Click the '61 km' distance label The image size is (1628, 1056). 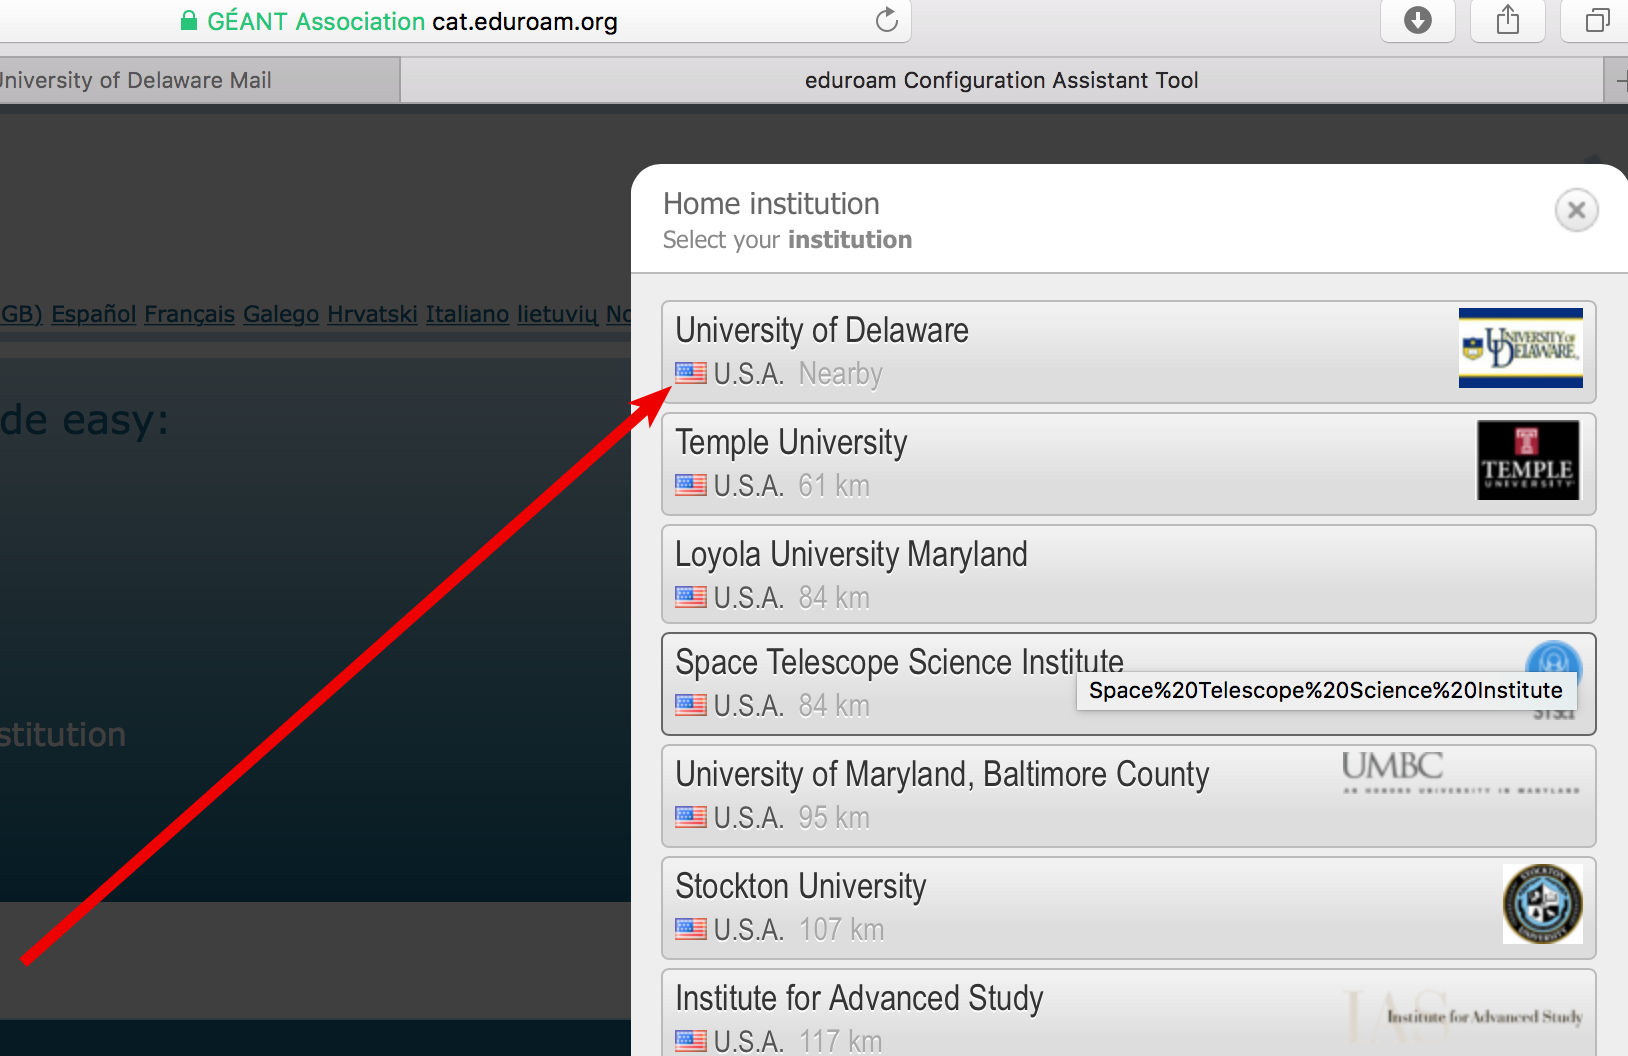click(834, 486)
